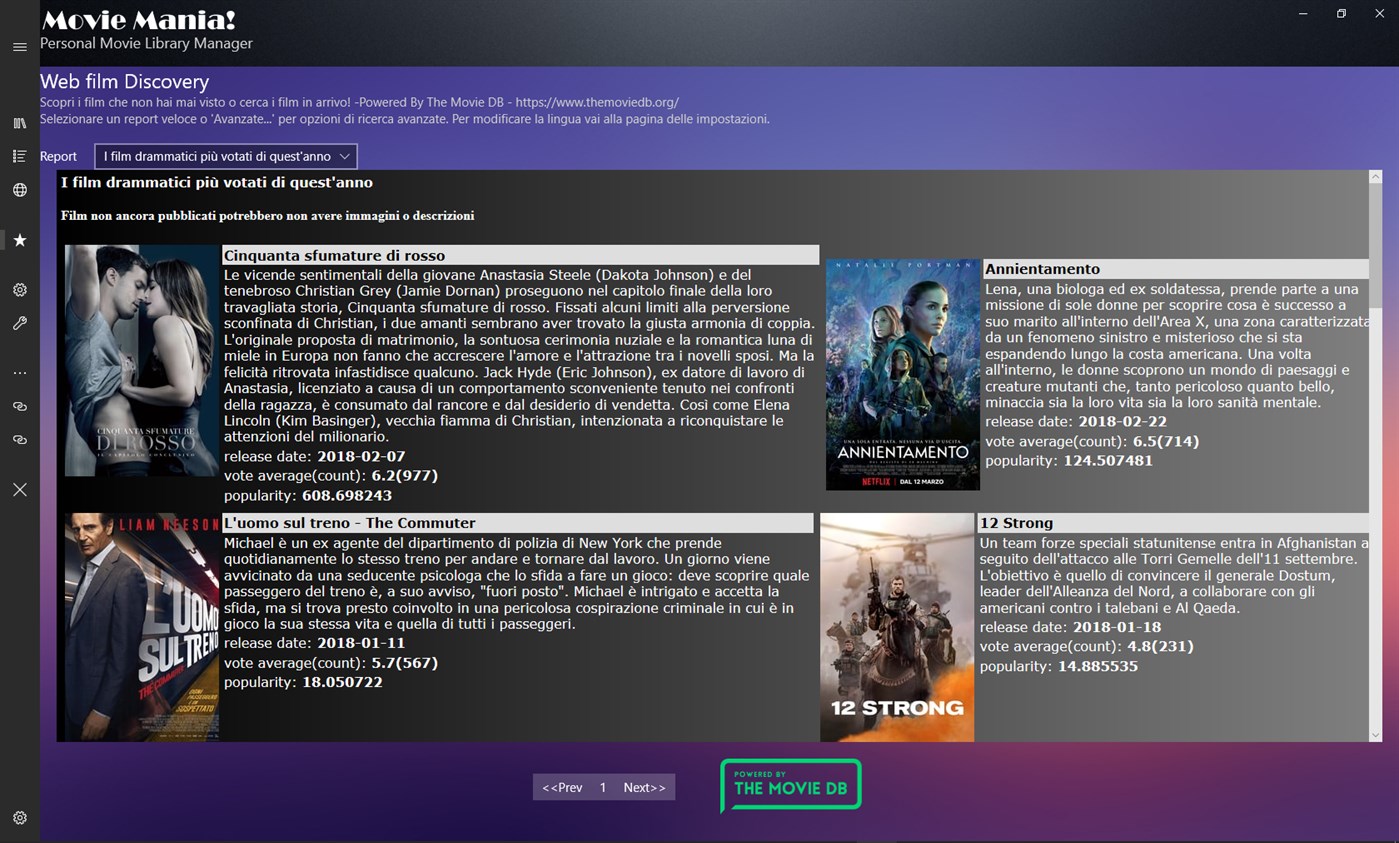
Task: Open the wrench tools icon
Action: pos(19,323)
